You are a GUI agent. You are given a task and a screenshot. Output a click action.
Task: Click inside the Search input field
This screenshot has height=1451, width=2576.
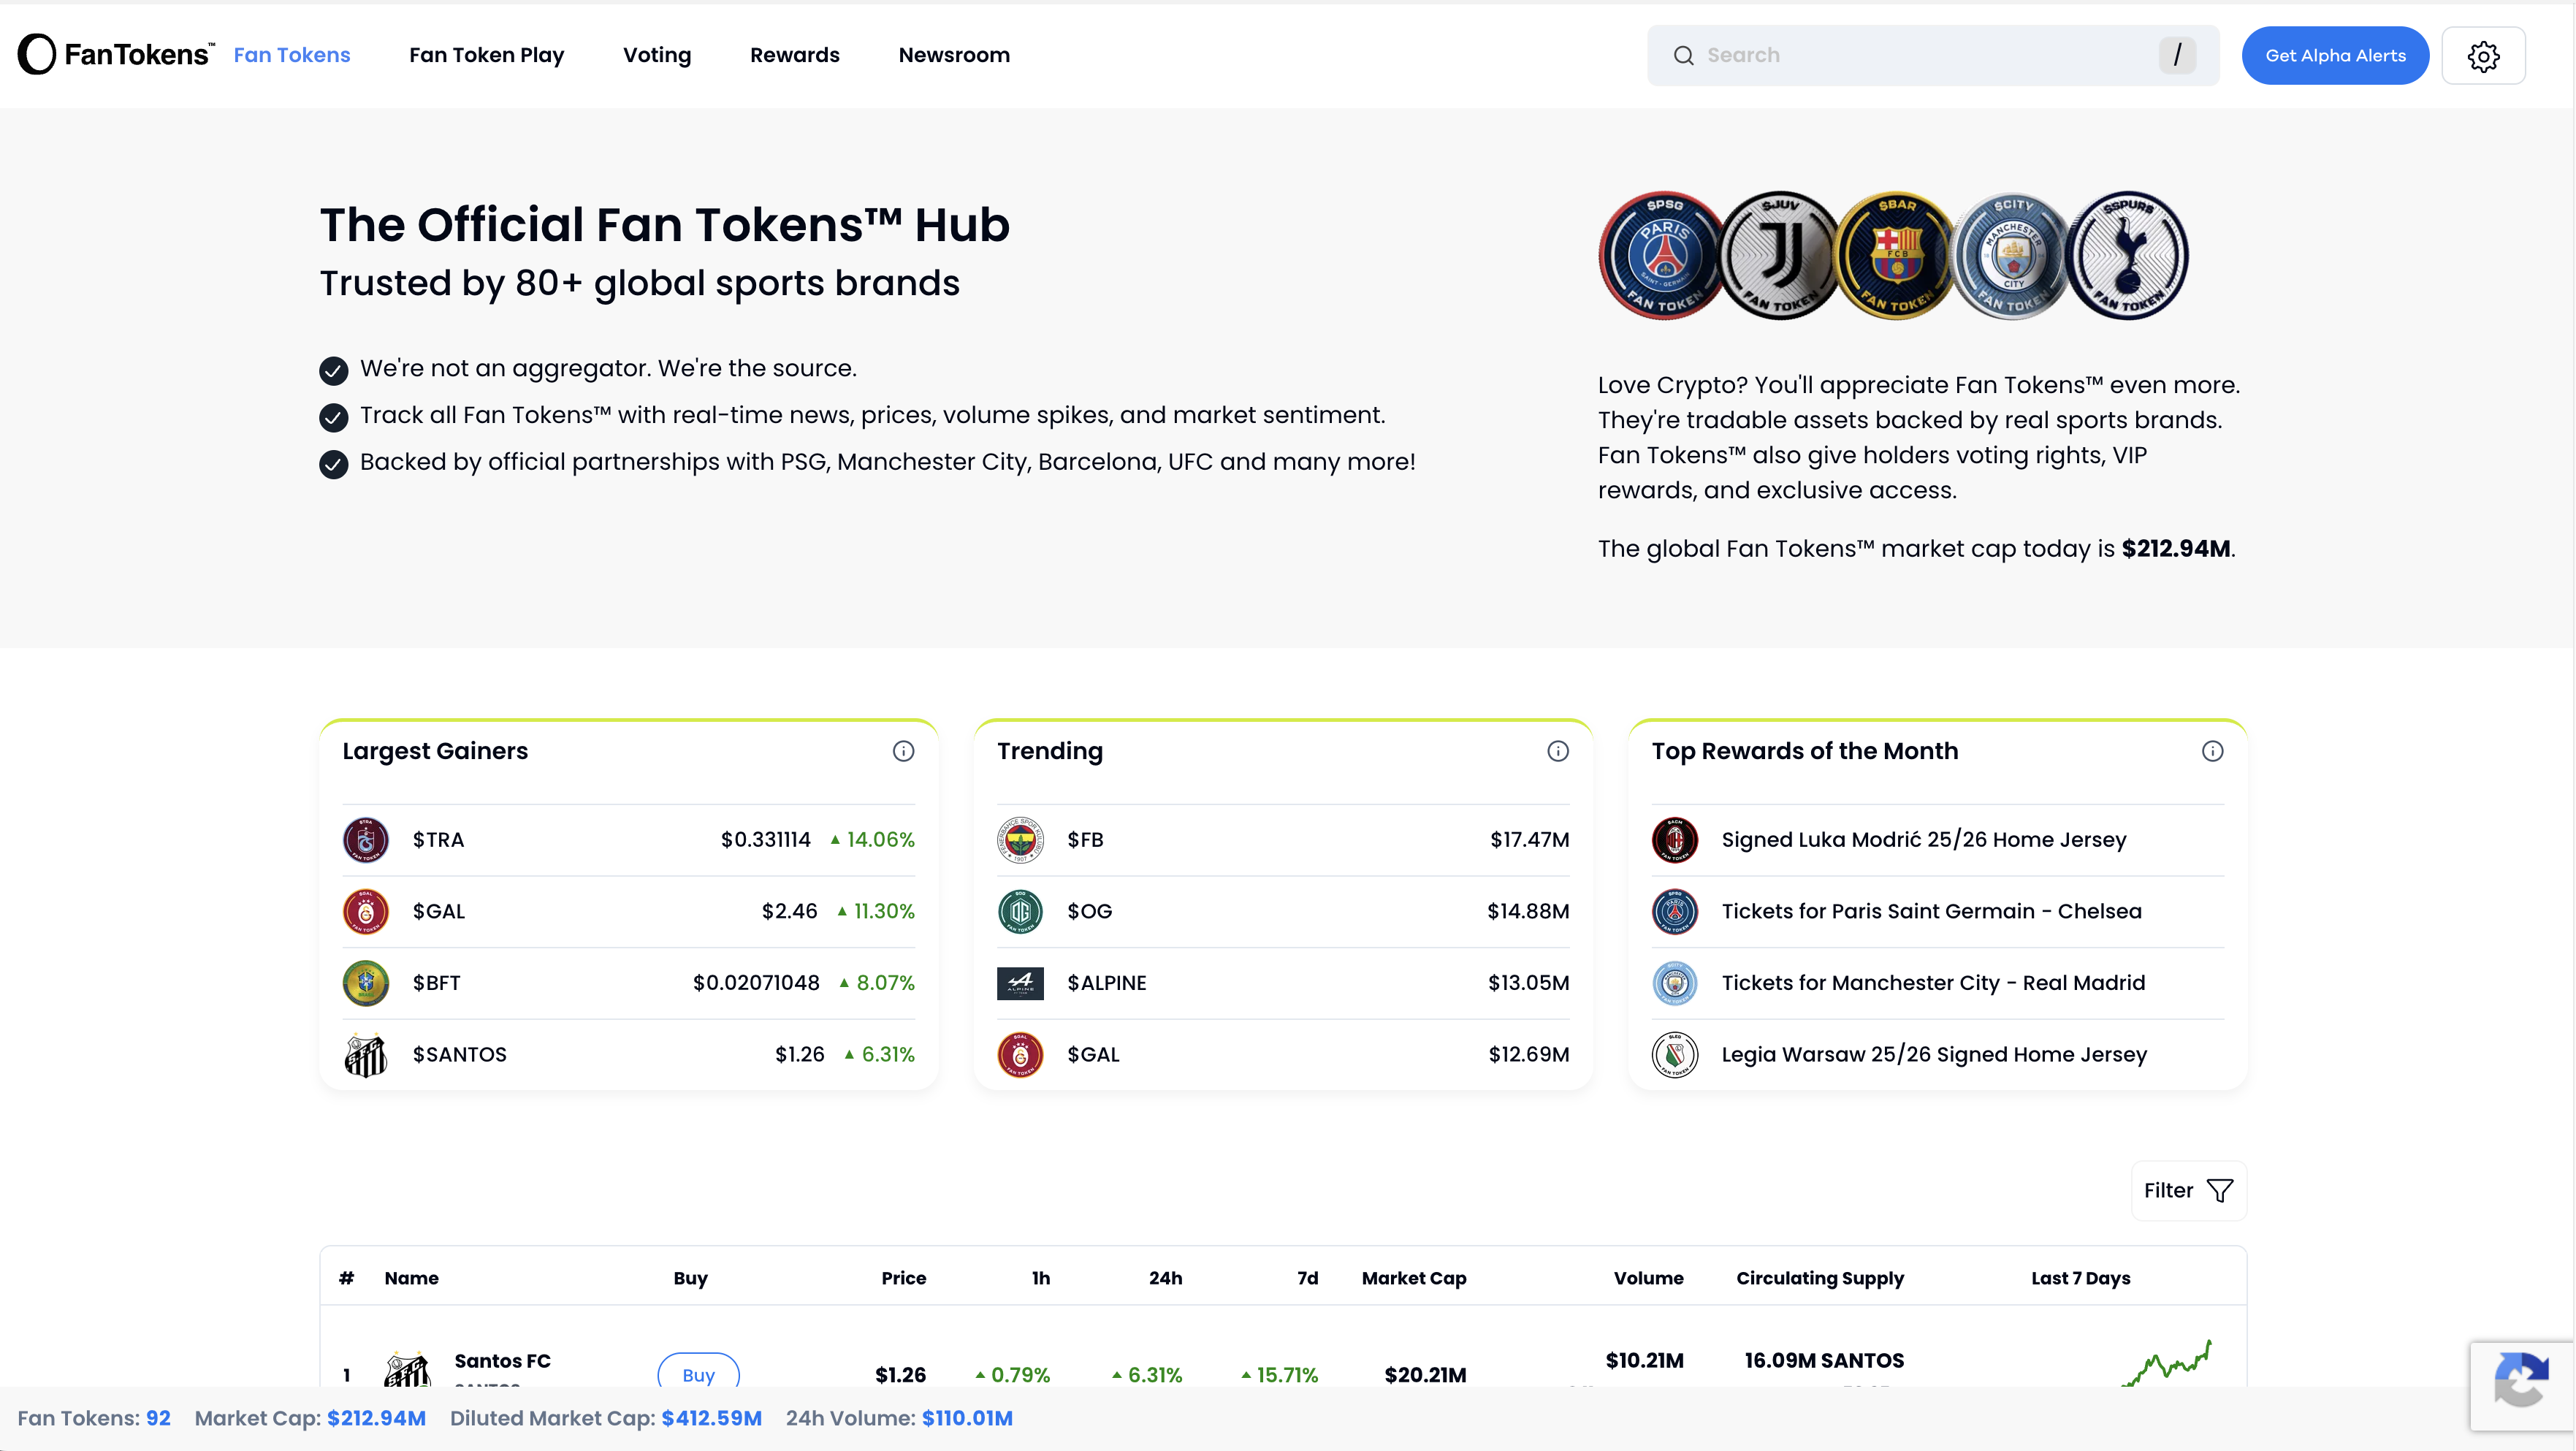[1900, 55]
